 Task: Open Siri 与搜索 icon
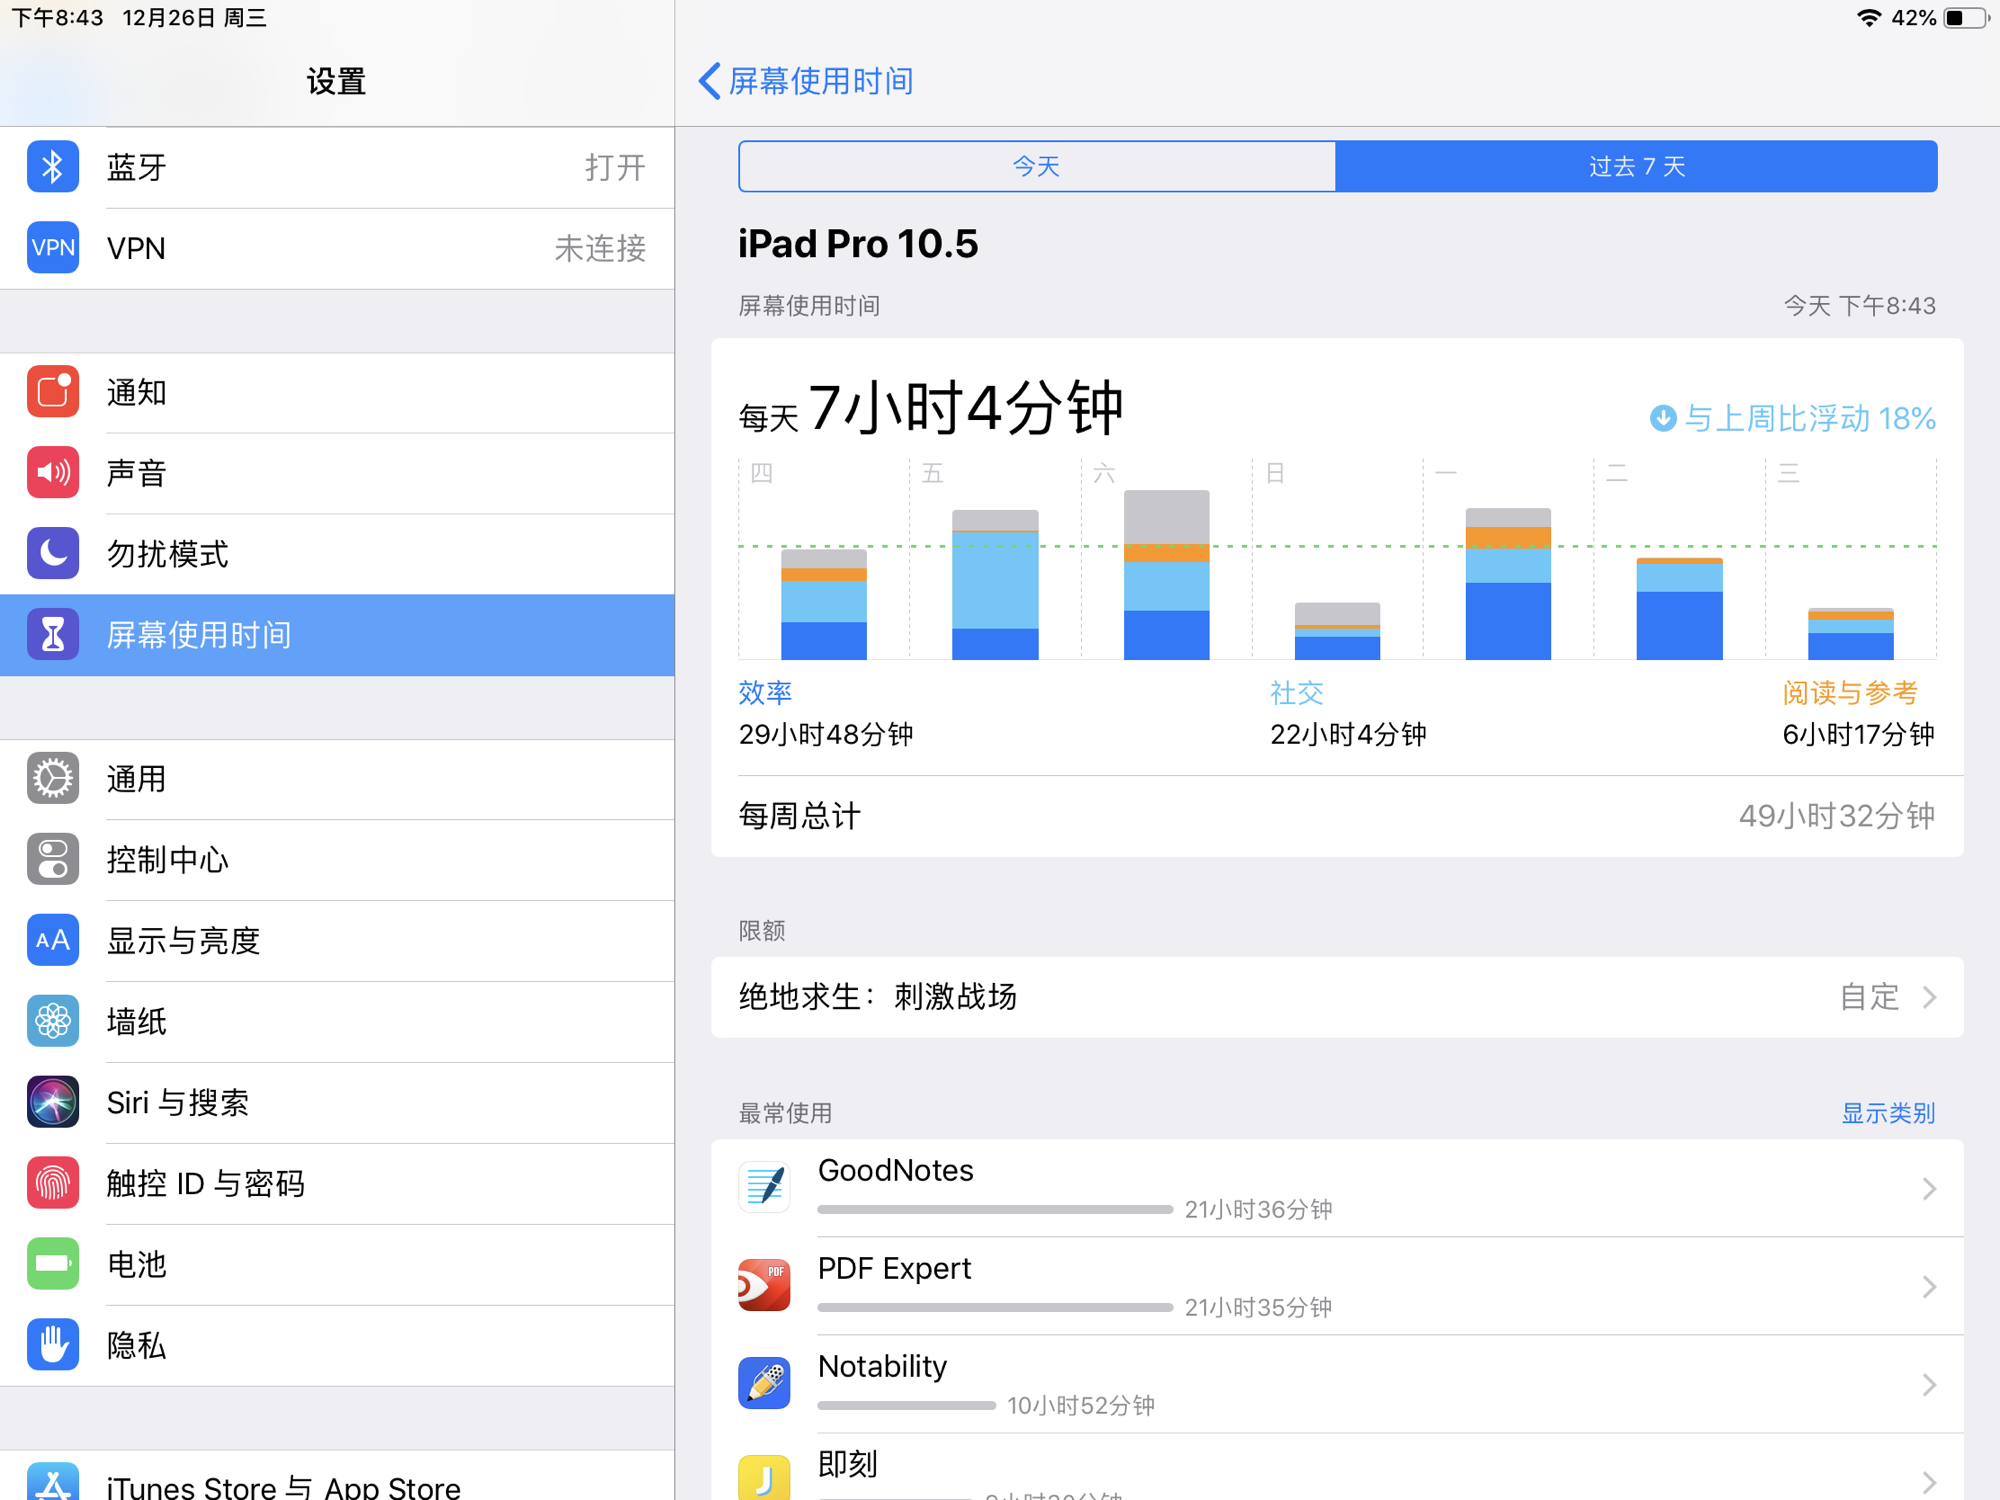[53, 1102]
